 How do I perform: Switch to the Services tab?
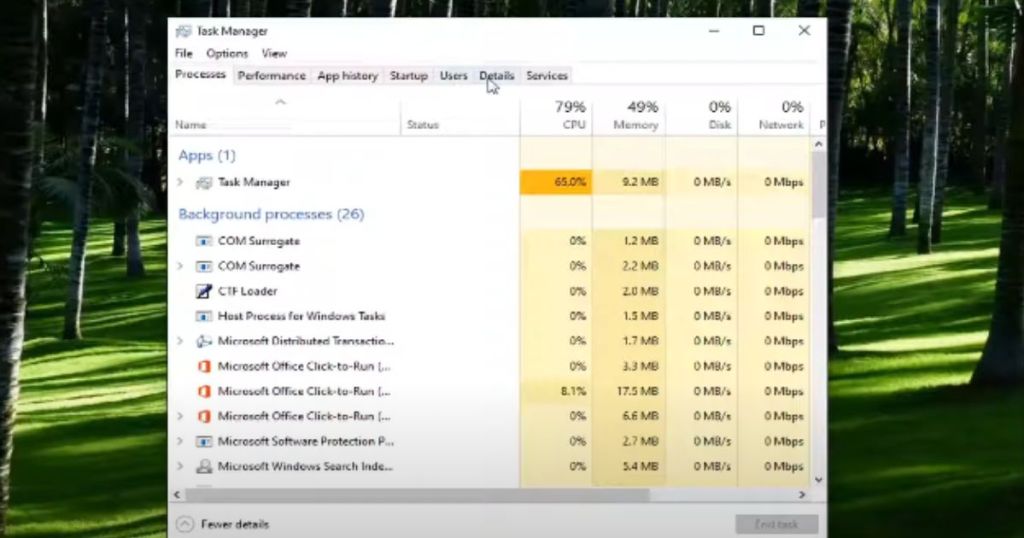point(547,76)
